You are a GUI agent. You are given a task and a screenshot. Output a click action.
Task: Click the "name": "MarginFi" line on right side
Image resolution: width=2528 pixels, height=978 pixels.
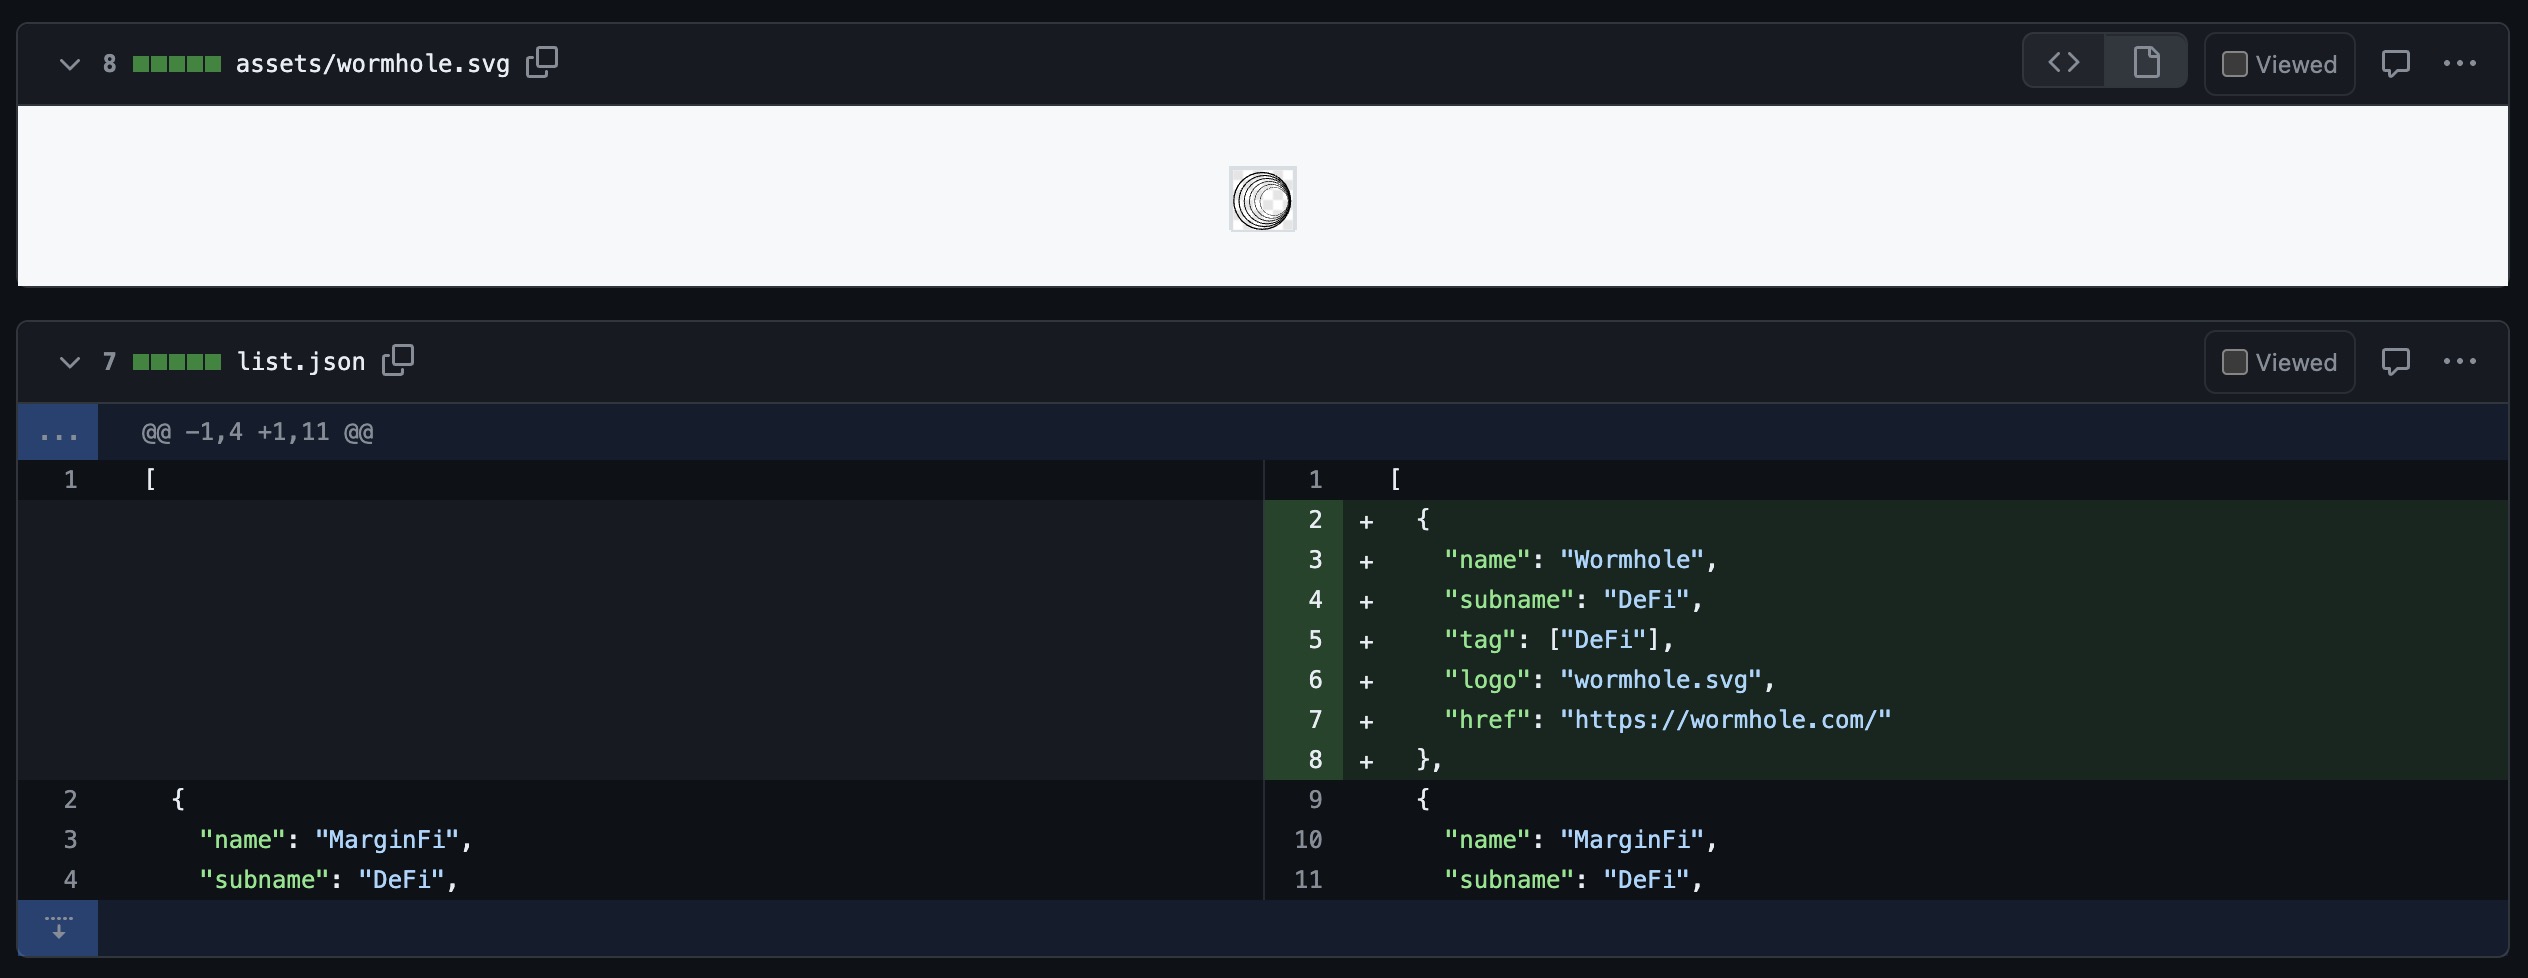point(1580,840)
